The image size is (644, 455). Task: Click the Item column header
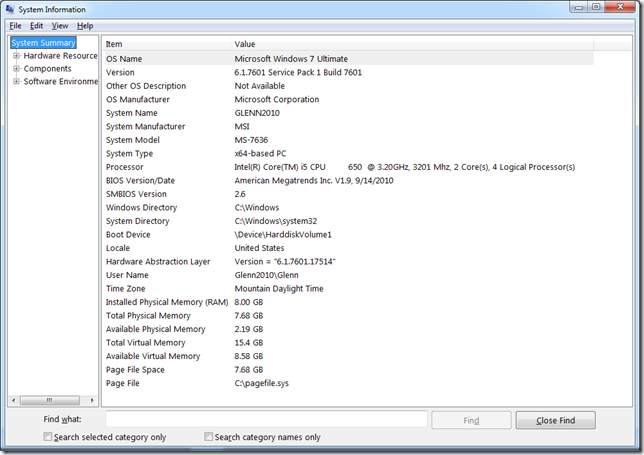click(166, 44)
